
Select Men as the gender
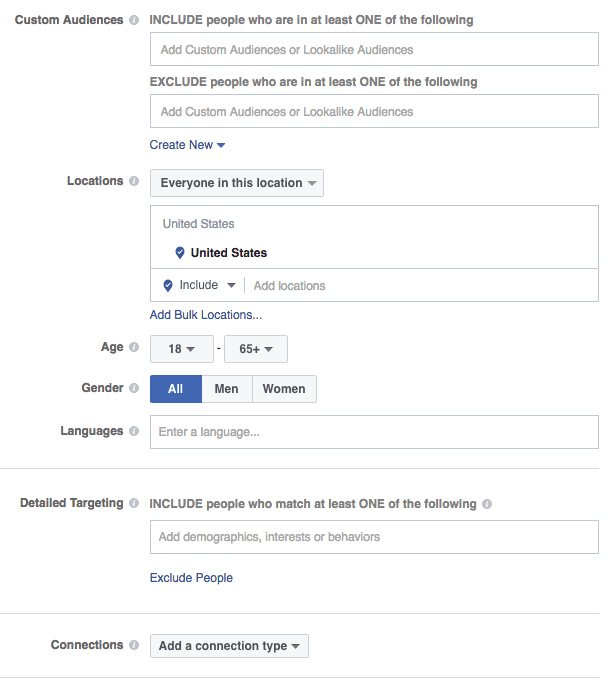point(226,389)
